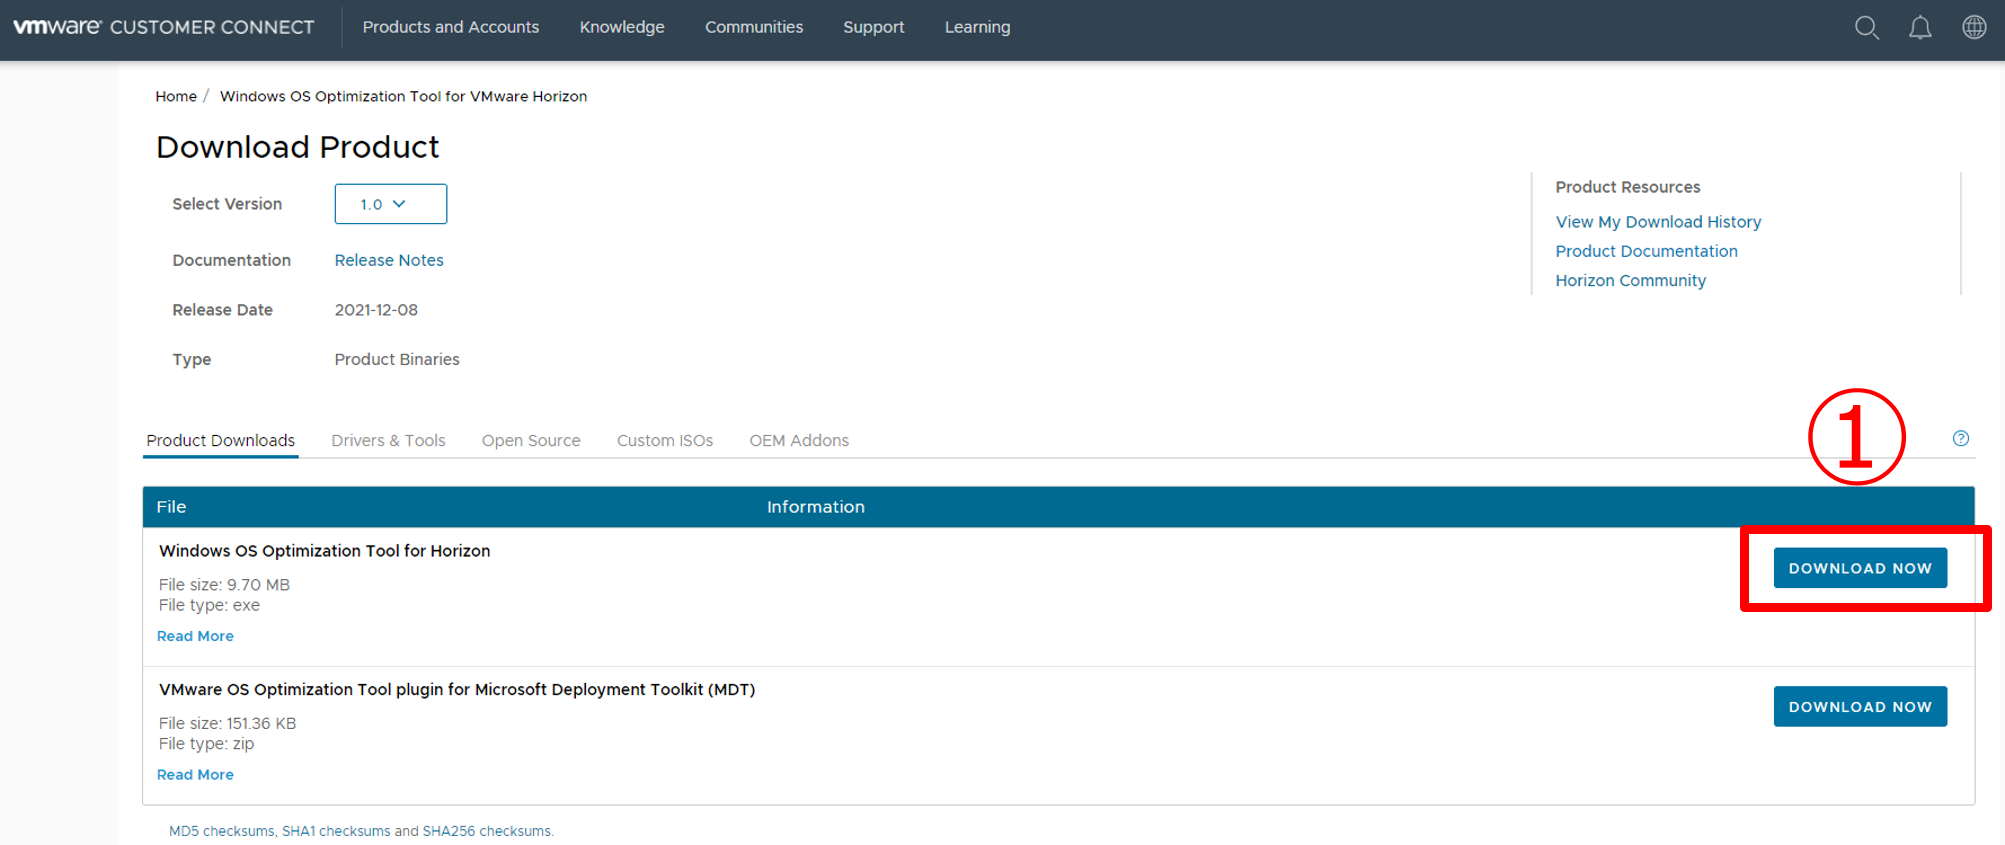Click the Home breadcrumb link
Viewport: 2005px width, 845px height.
176,96
